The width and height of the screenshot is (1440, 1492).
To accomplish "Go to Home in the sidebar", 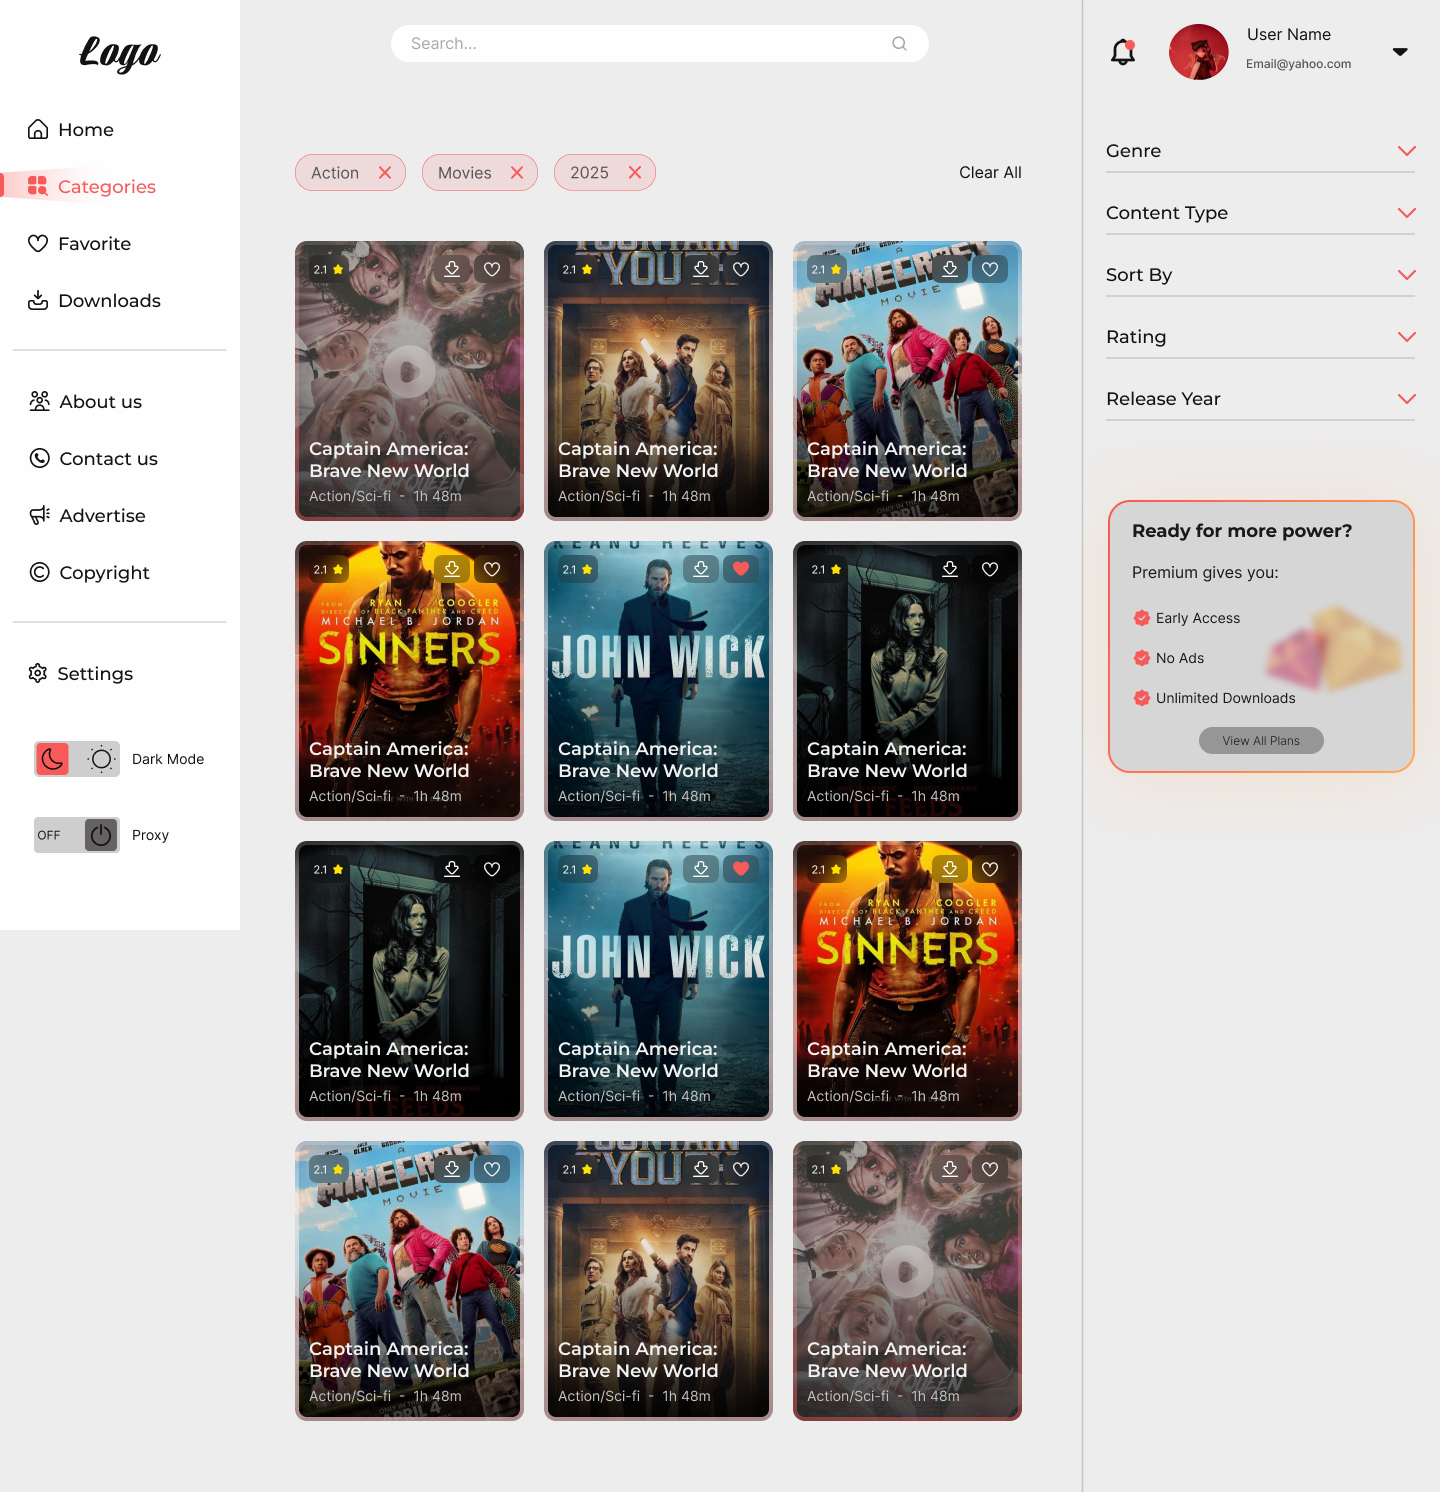I will [71, 130].
